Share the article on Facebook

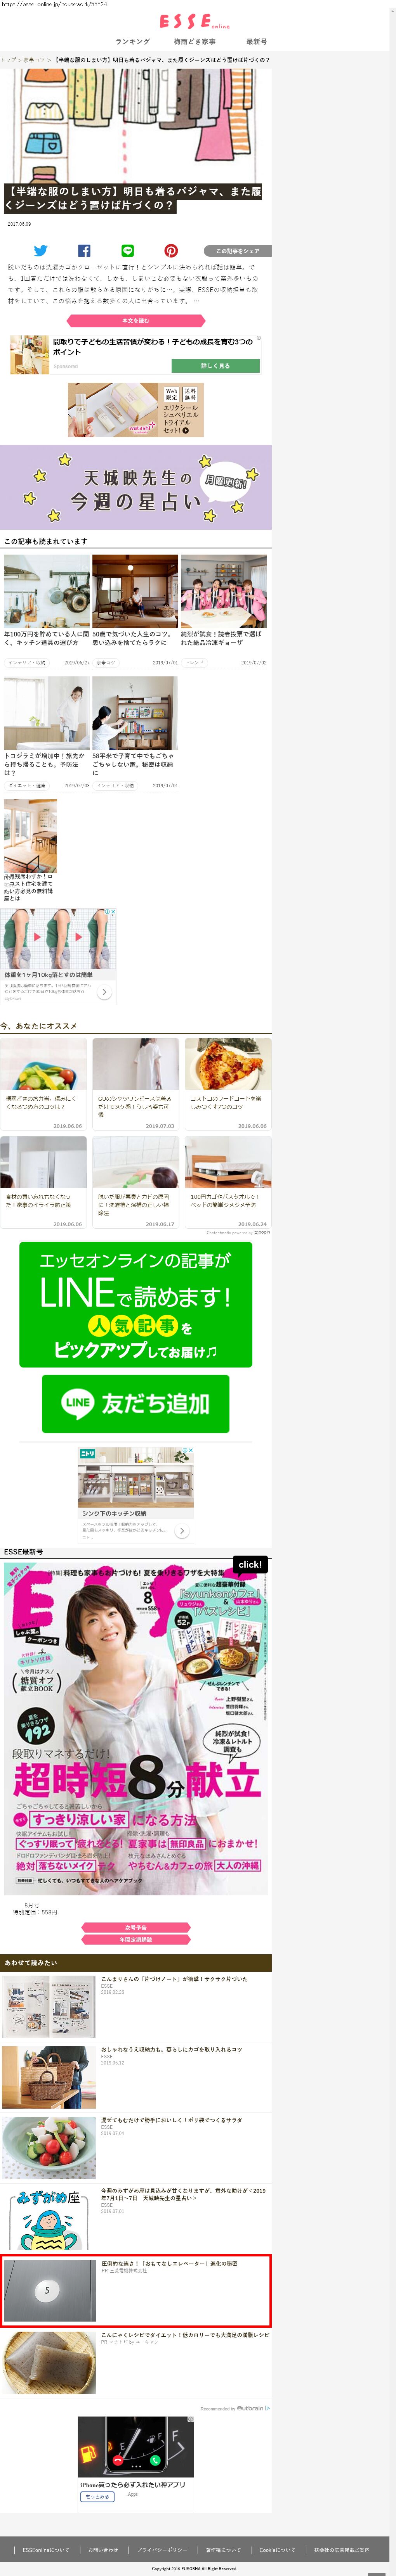tap(84, 251)
